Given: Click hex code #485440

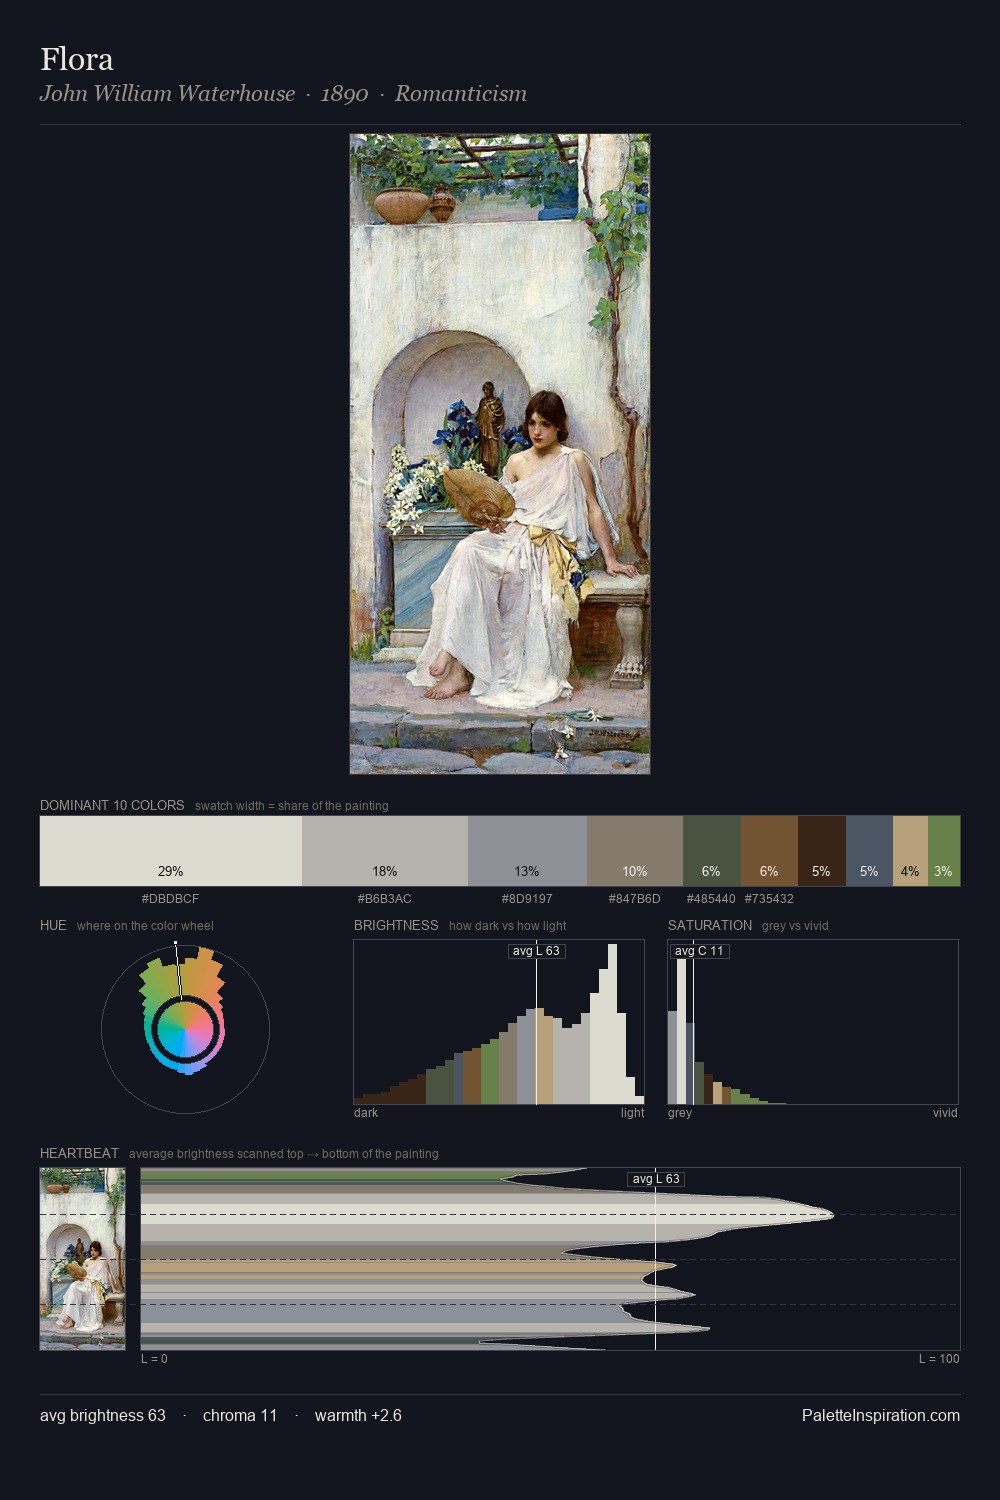Looking at the screenshot, I should pyautogui.click(x=711, y=899).
